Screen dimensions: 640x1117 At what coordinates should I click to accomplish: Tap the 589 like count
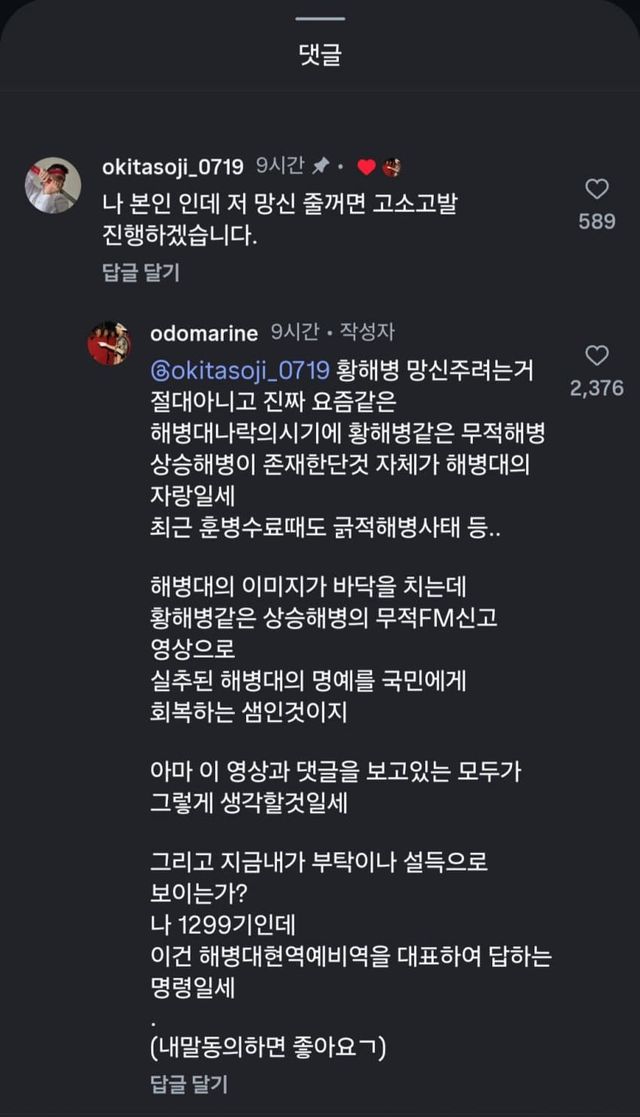click(x=597, y=221)
